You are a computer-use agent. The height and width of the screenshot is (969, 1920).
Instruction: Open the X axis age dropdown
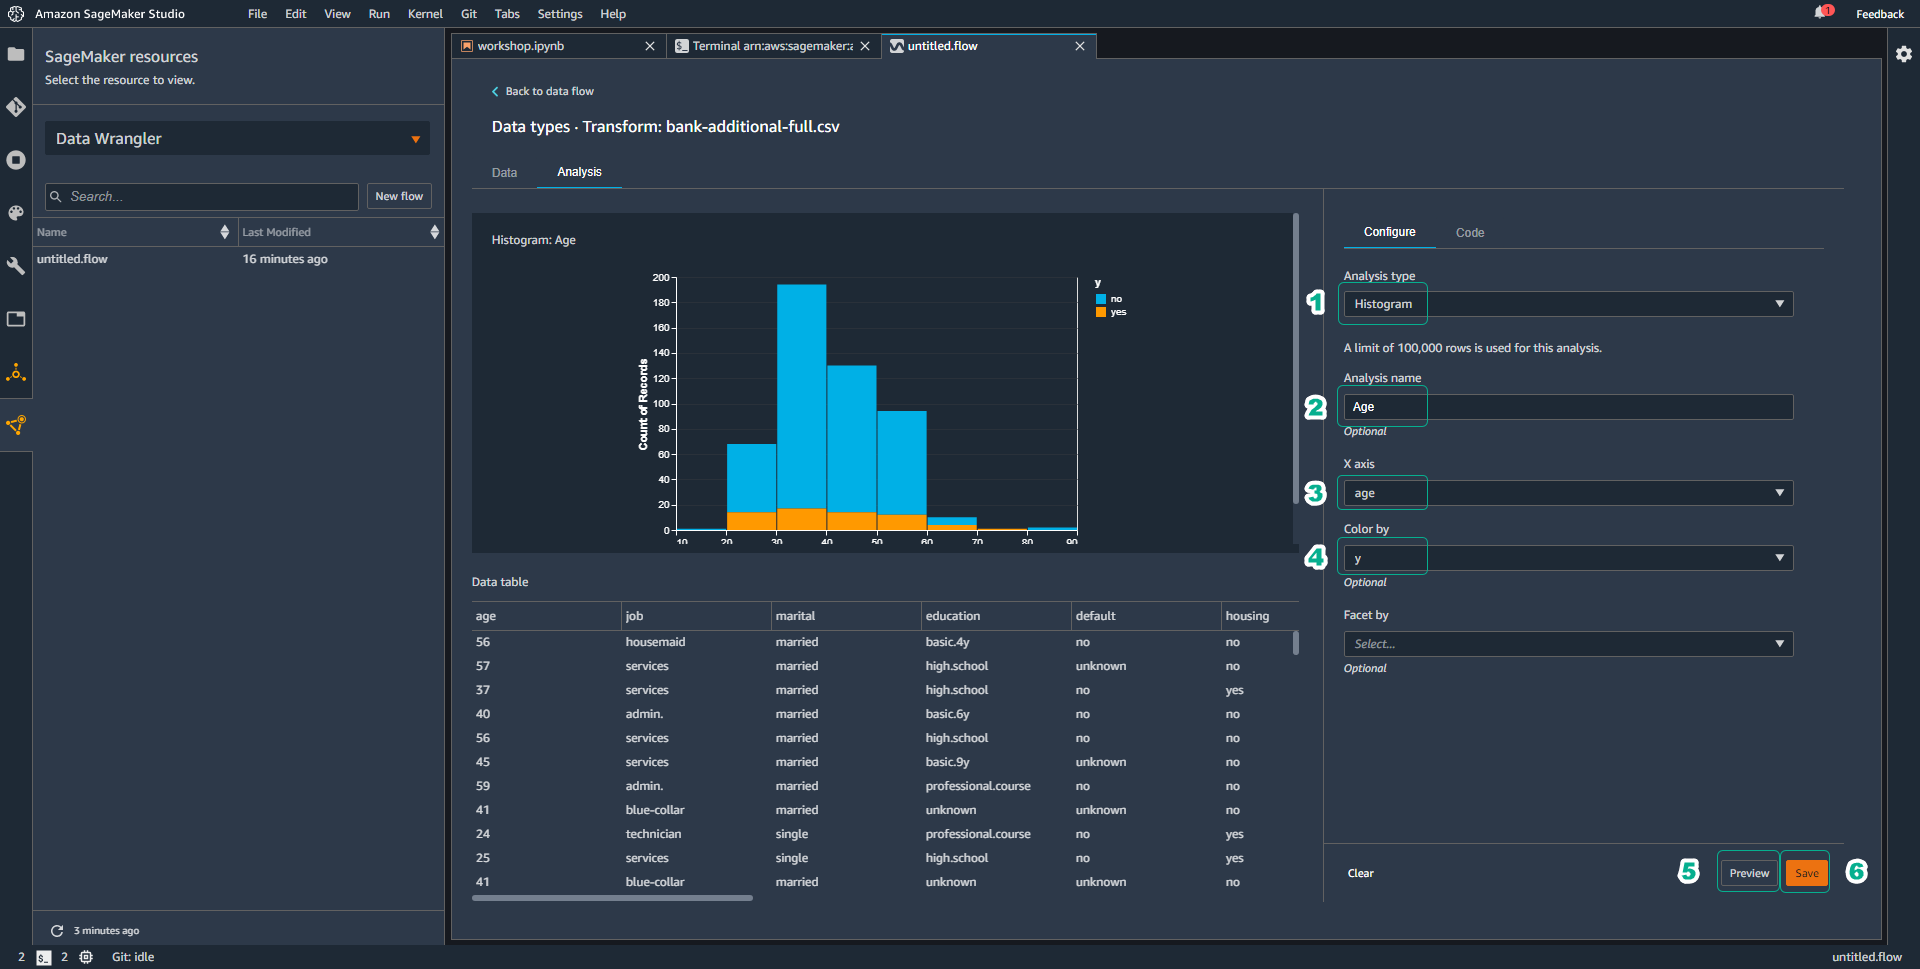tap(1568, 493)
